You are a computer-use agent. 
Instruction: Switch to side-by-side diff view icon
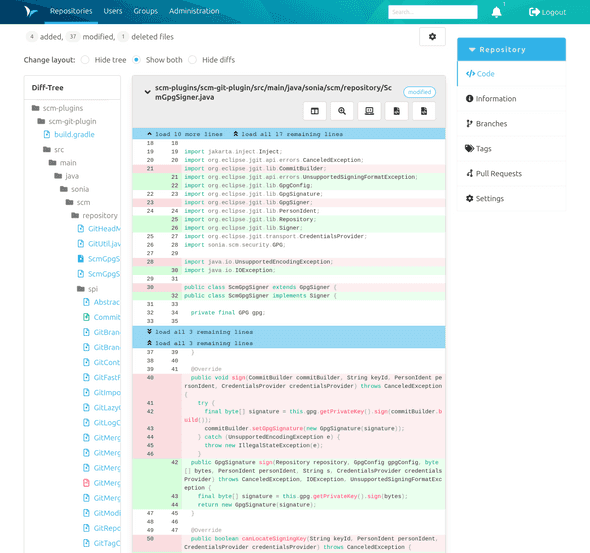[x=315, y=111]
